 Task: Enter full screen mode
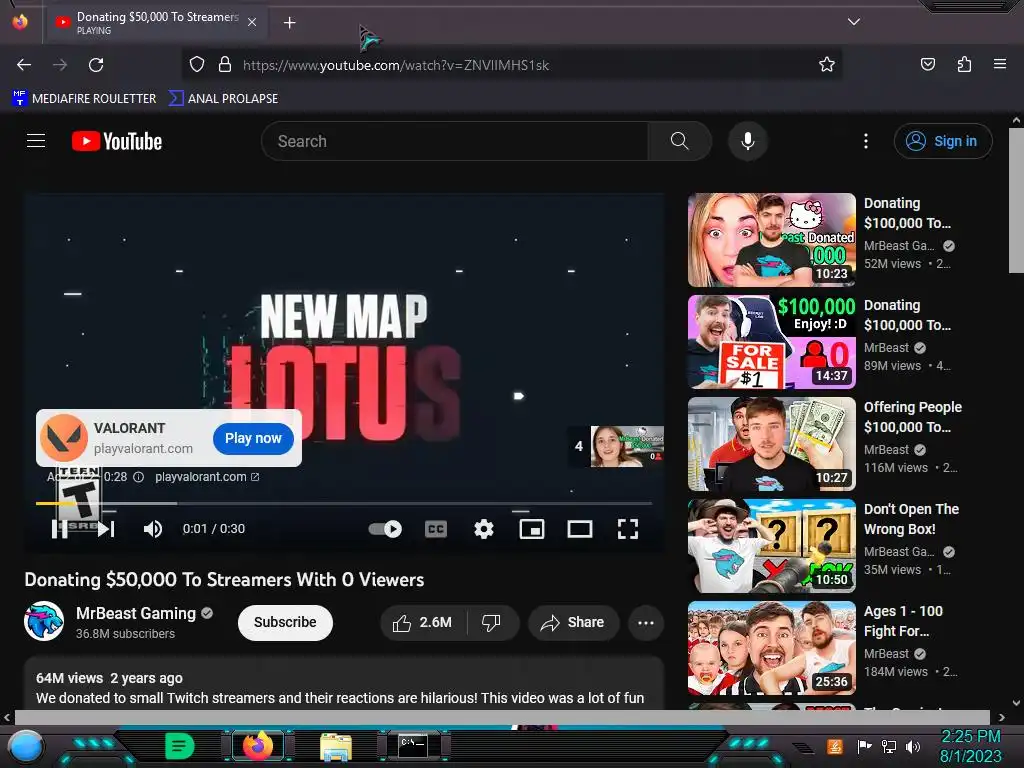coord(628,529)
